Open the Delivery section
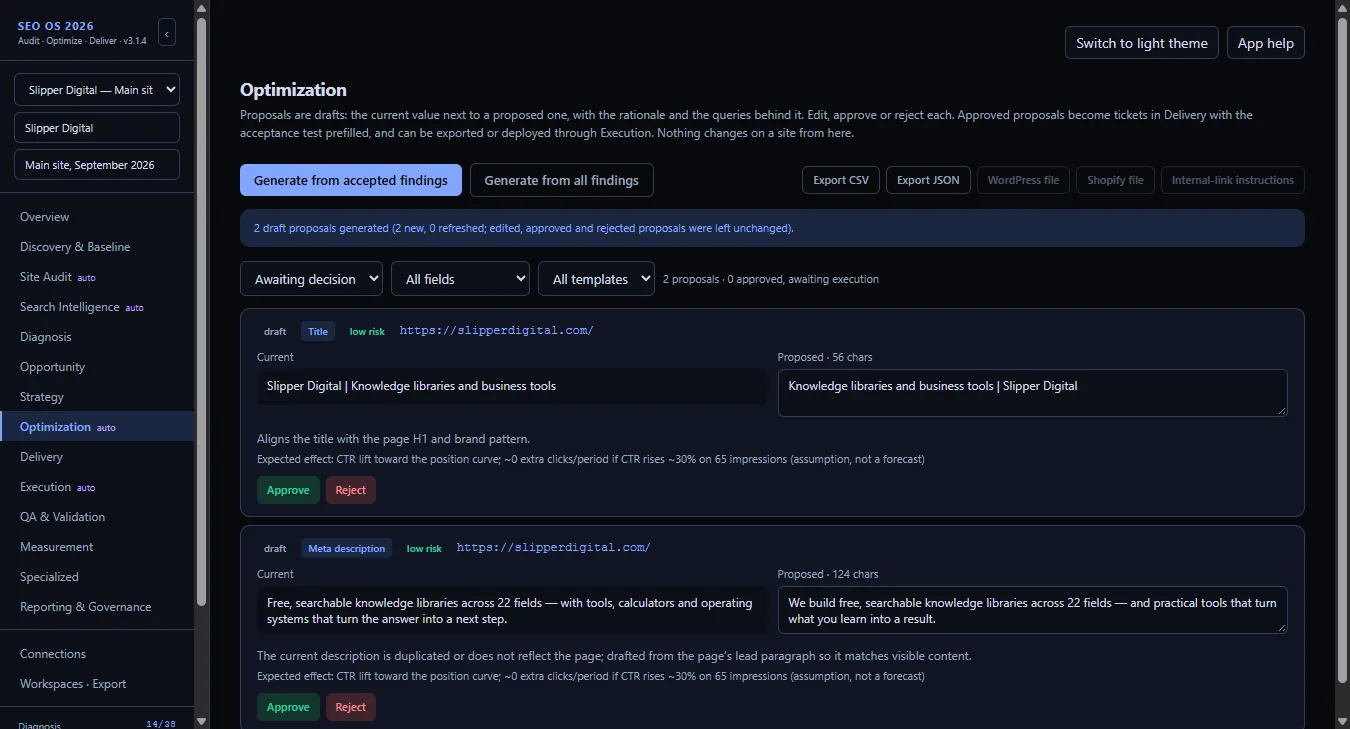 (x=97, y=457)
